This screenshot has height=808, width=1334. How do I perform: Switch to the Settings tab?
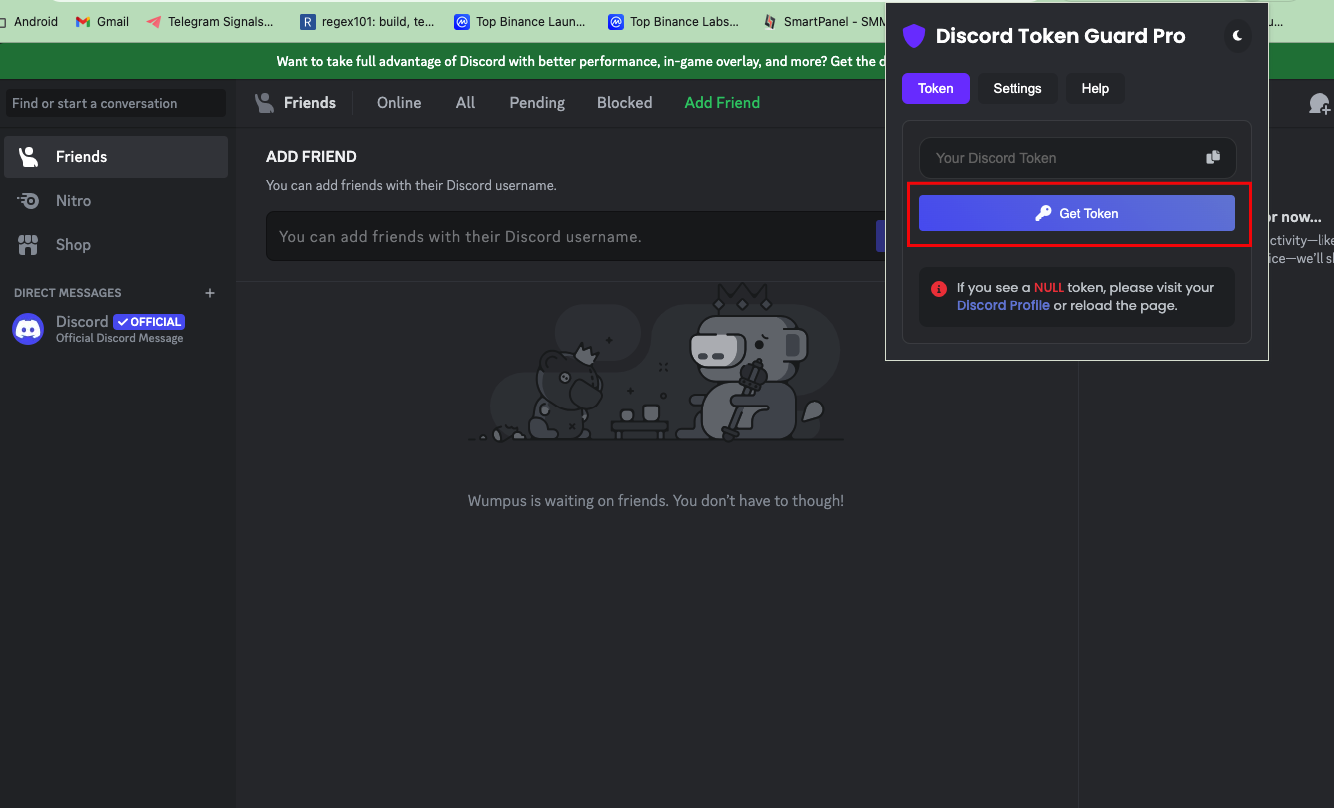[1017, 88]
